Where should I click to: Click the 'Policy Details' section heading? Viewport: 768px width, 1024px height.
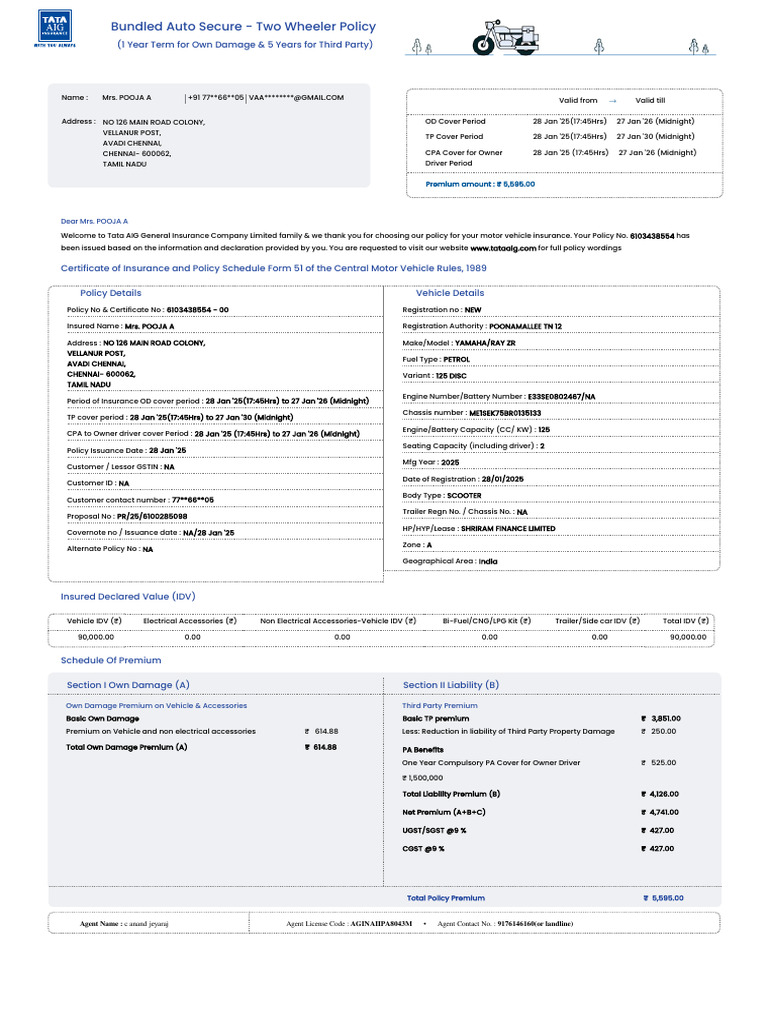[110, 293]
